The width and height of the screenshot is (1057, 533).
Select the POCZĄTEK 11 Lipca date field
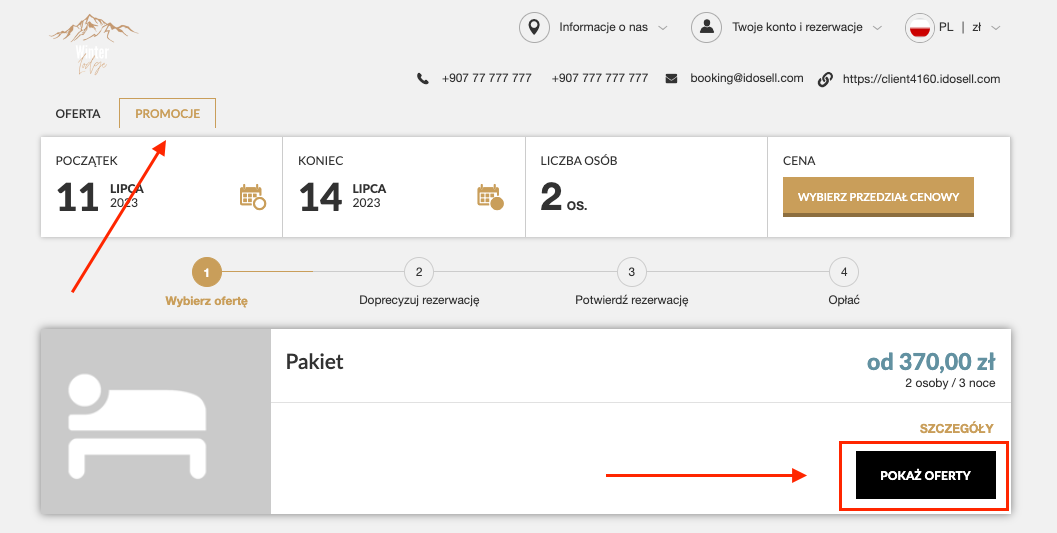(162, 187)
